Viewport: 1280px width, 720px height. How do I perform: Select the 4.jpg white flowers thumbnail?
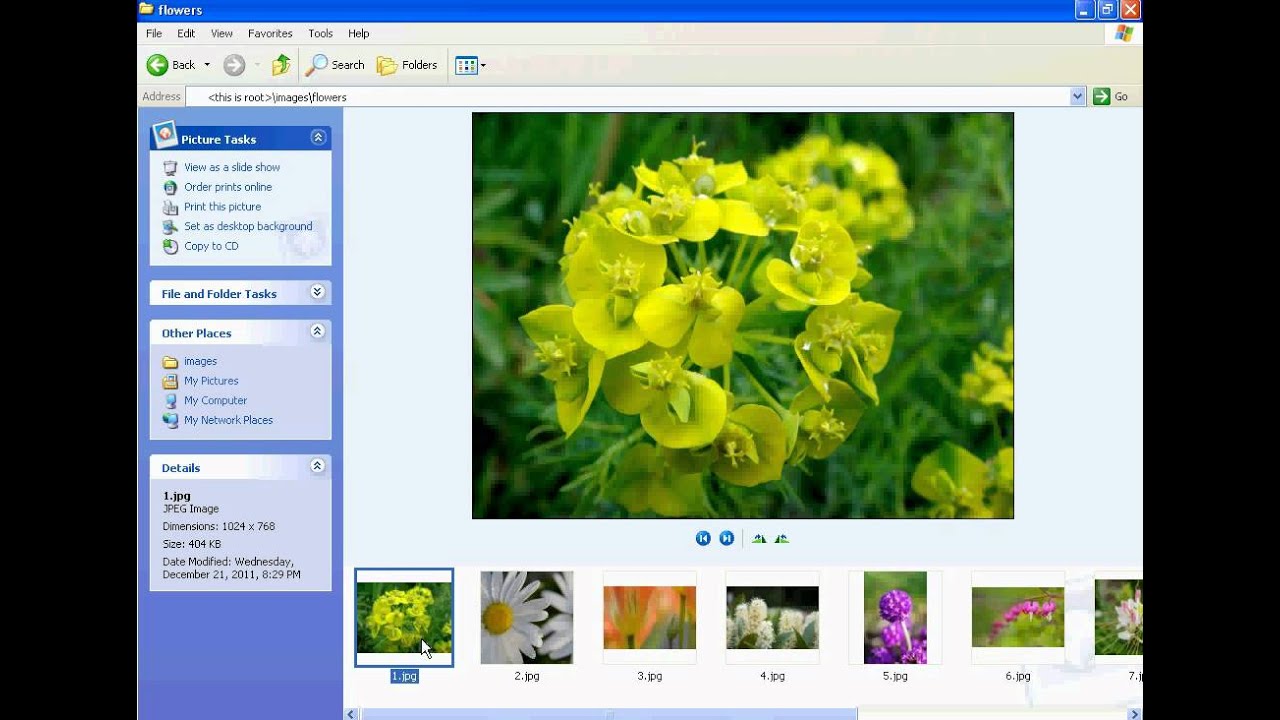coord(772,618)
